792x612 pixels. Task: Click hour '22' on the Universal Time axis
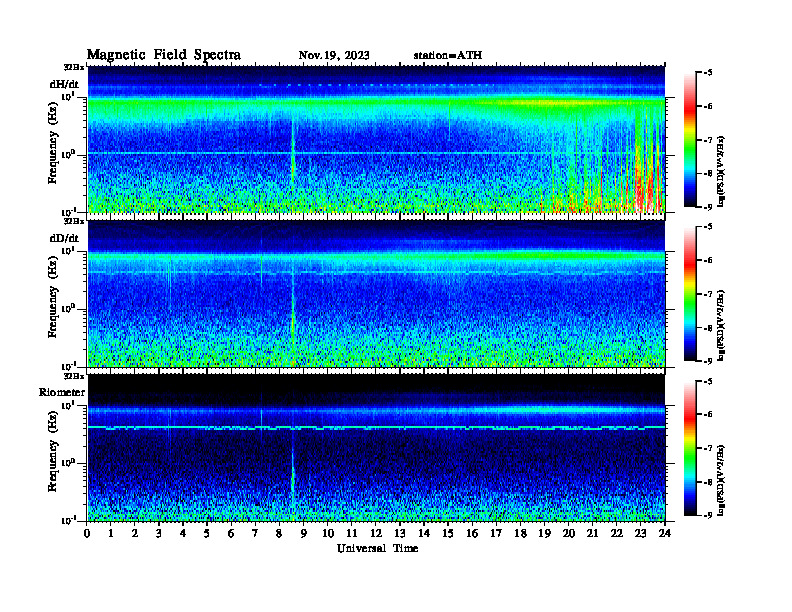tap(617, 533)
